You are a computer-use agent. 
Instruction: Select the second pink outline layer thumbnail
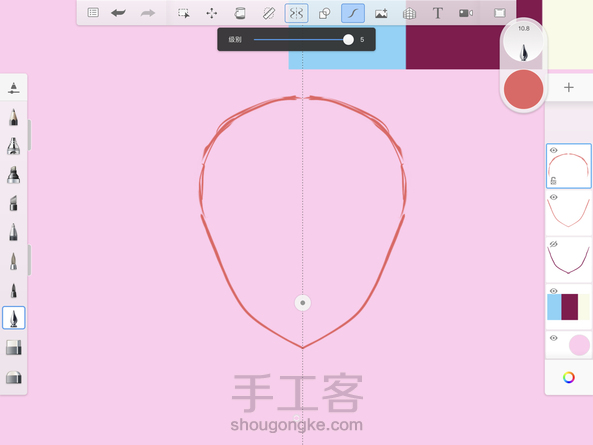tap(568, 212)
